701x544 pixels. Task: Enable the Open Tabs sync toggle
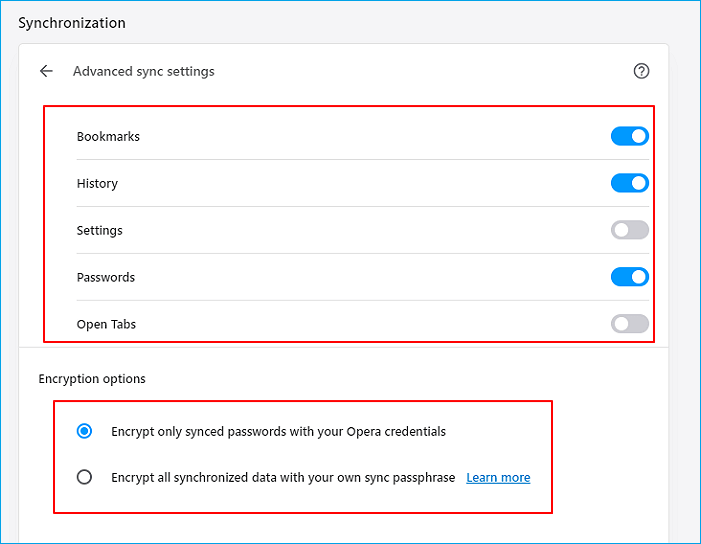629,324
